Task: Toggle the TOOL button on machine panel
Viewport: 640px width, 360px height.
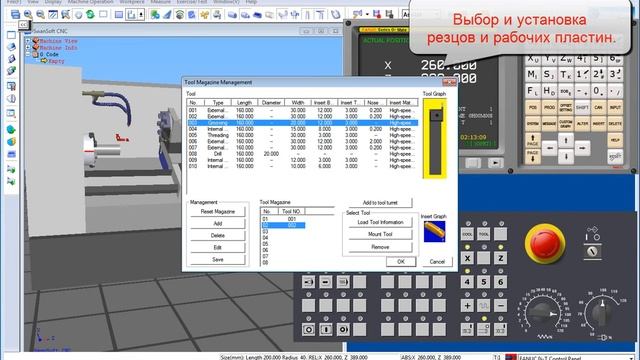Action: coord(484,234)
